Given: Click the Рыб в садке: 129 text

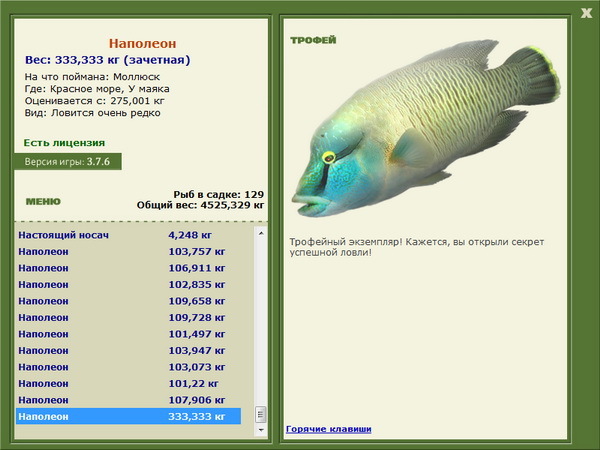Looking at the screenshot, I should click(218, 194).
